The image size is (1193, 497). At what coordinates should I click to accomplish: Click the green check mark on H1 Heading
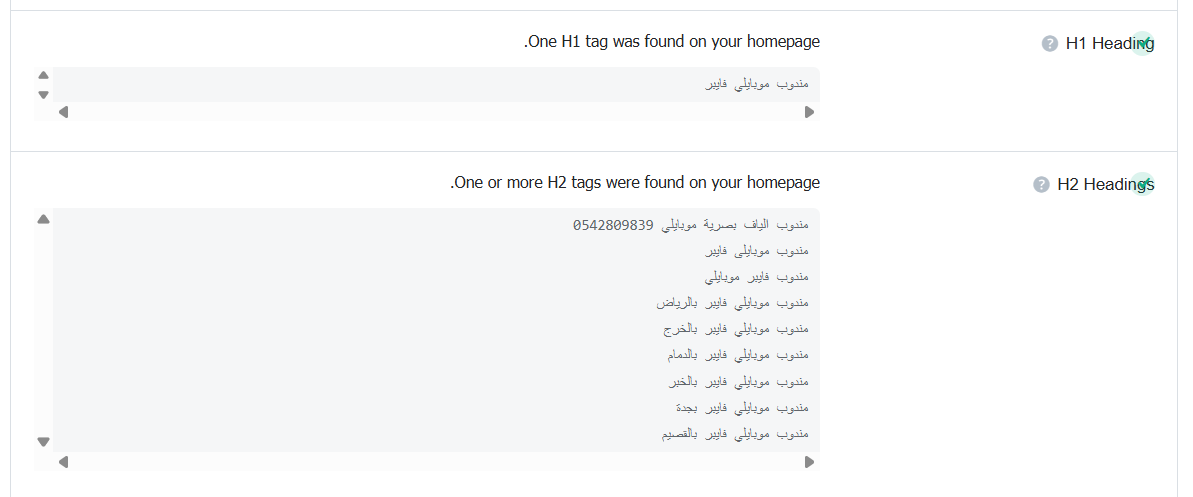[x=1142, y=43]
